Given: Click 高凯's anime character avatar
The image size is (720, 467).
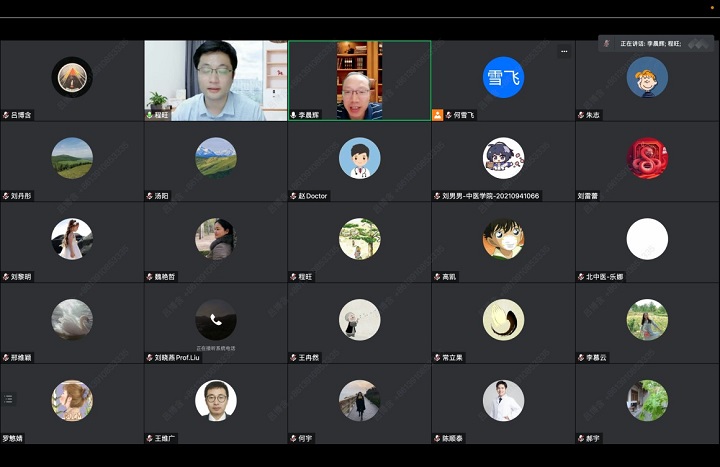Looking at the screenshot, I should click(x=503, y=239).
